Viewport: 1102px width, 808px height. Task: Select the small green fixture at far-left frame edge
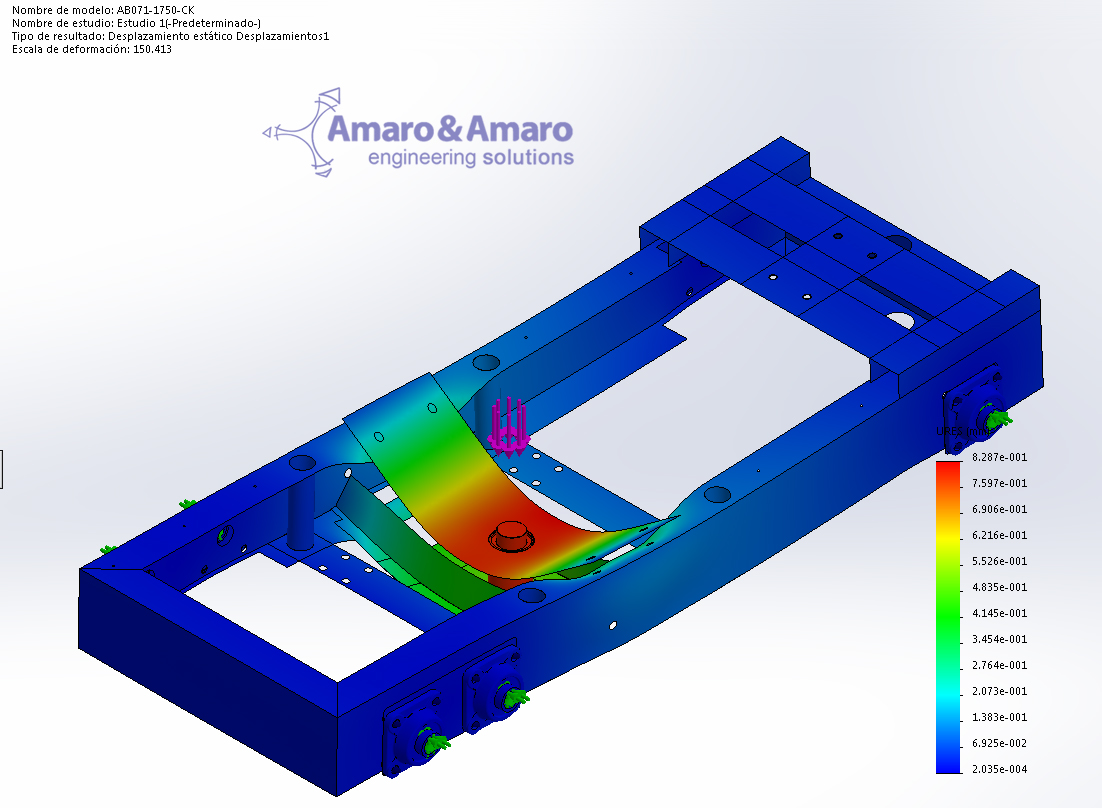(108, 548)
